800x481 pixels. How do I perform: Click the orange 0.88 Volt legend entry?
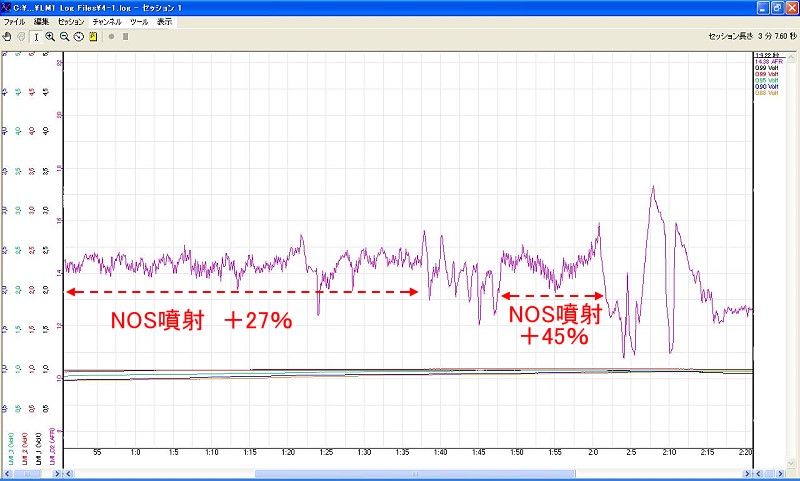766,93
